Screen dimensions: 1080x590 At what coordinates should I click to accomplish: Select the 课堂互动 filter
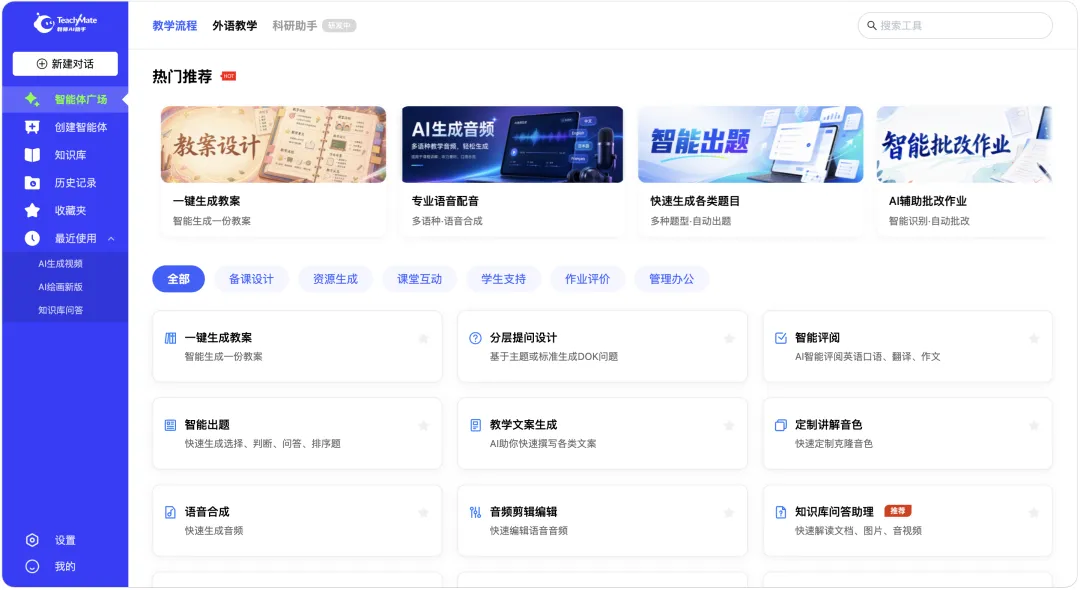(419, 279)
